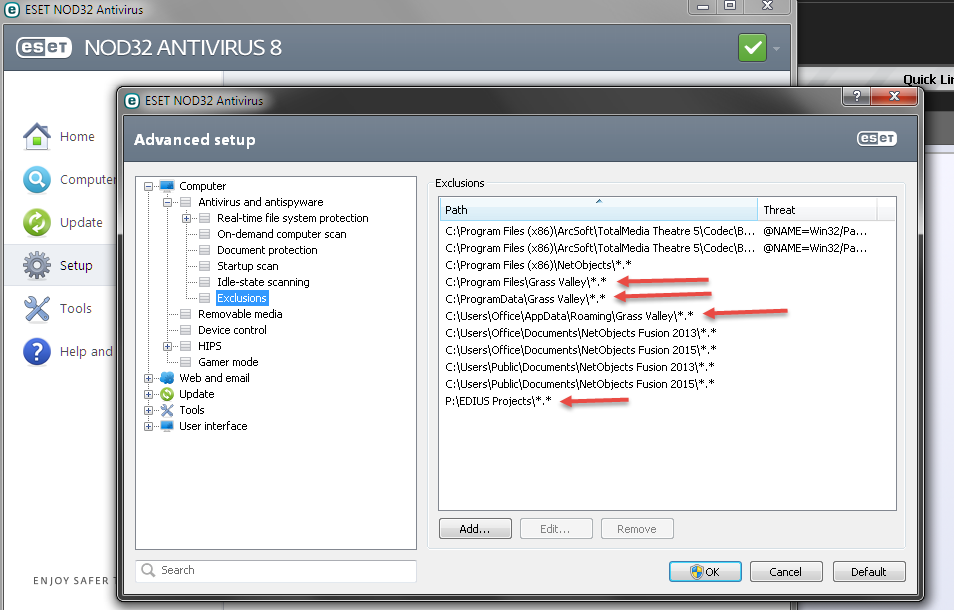Select Removable media tree item
This screenshot has height=610, width=954.
click(x=240, y=314)
